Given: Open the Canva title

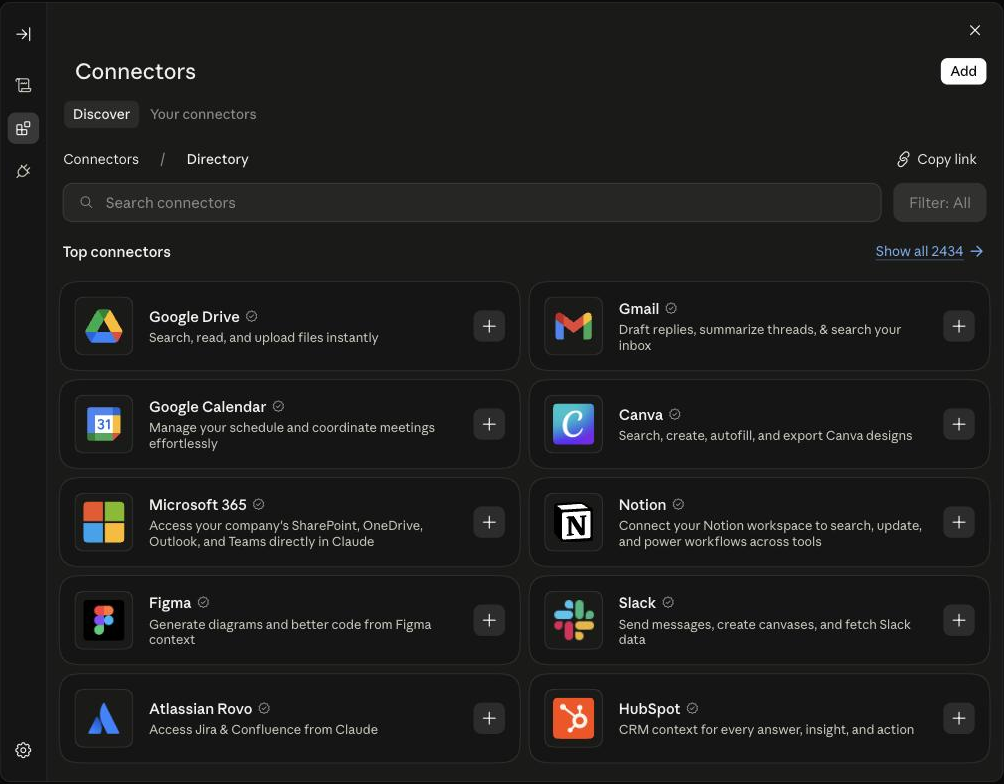Looking at the screenshot, I should tap(640, 414).
